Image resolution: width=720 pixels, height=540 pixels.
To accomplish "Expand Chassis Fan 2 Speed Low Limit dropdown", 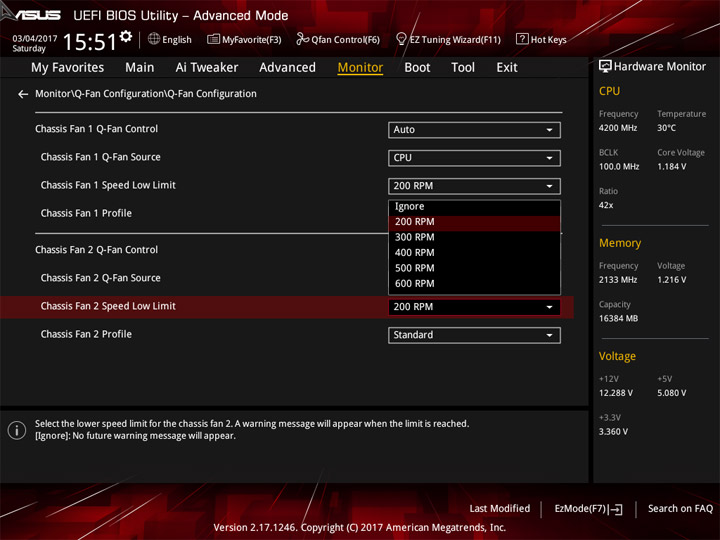I will [x=474, y=307].
